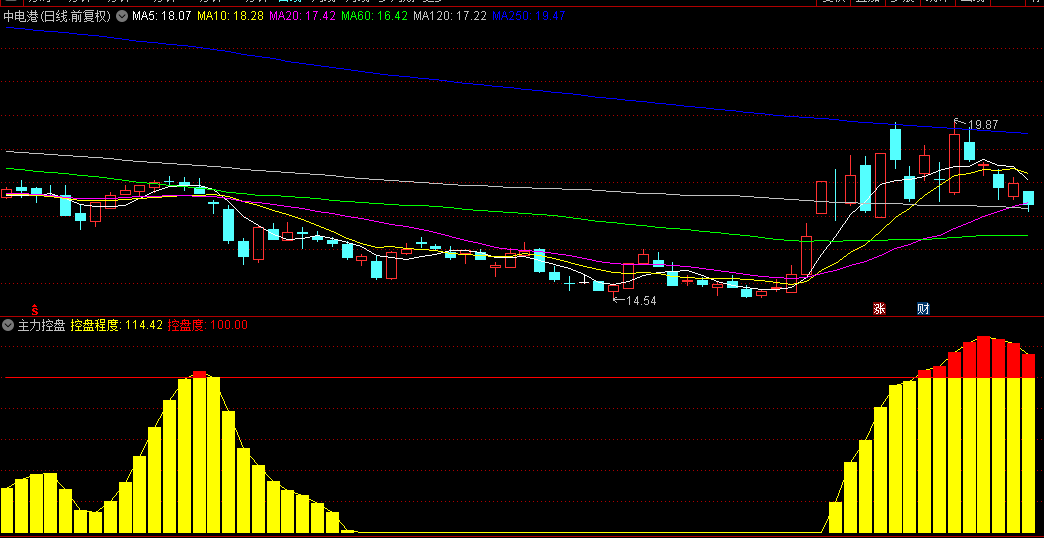Image resolution: width=1044 pixels, height=538 pixels.
Task: Click the MA5: 18.07 indicator label
Action: tap(160, 17)
